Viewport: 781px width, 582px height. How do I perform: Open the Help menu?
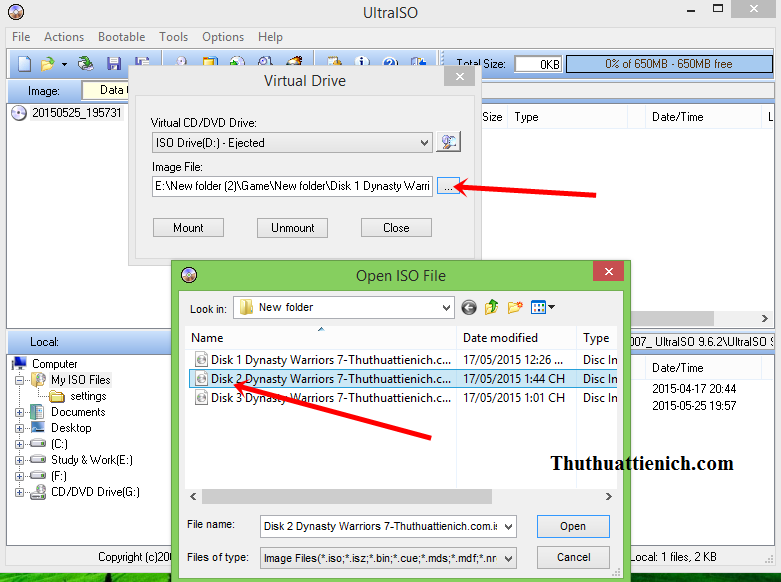[x=270, y=37]
